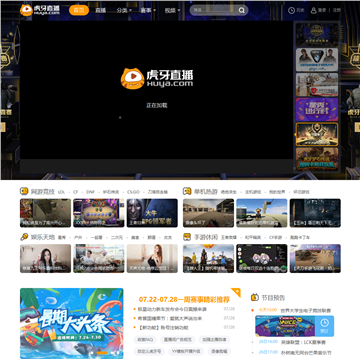
Task: Open the DNF category link
Action: 90,192
